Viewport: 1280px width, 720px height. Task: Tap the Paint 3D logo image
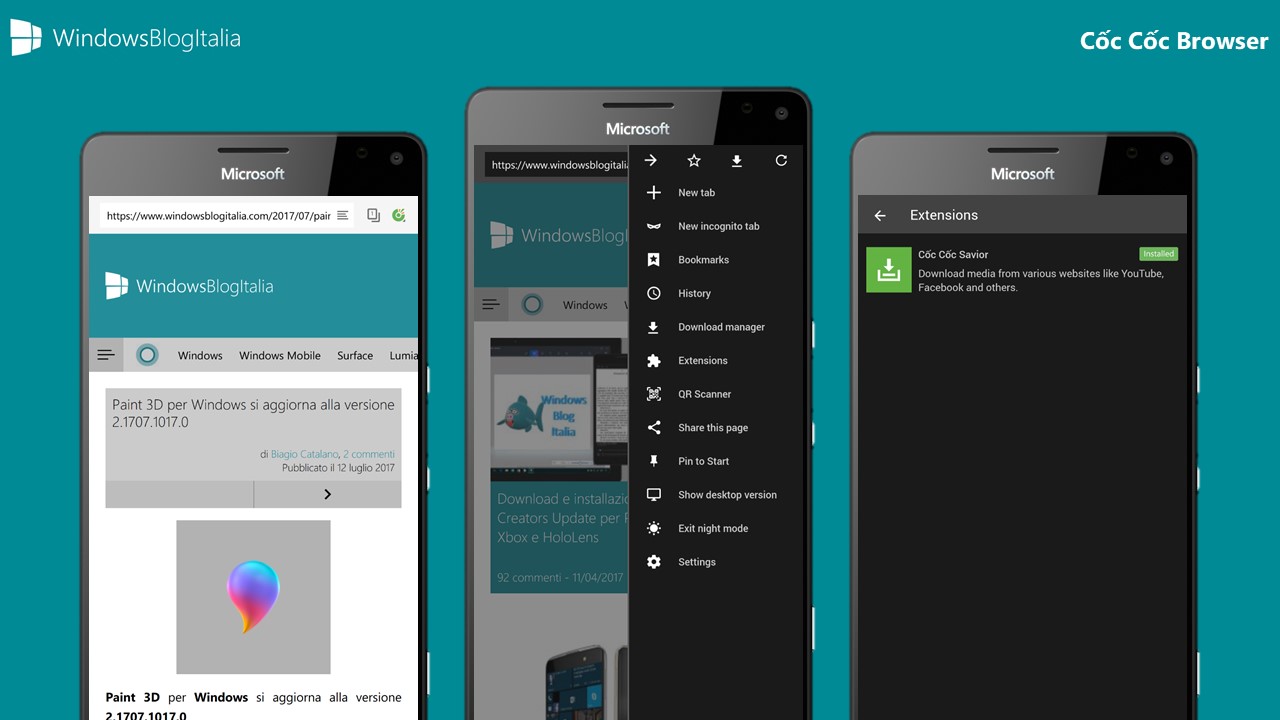click(253, 597)
